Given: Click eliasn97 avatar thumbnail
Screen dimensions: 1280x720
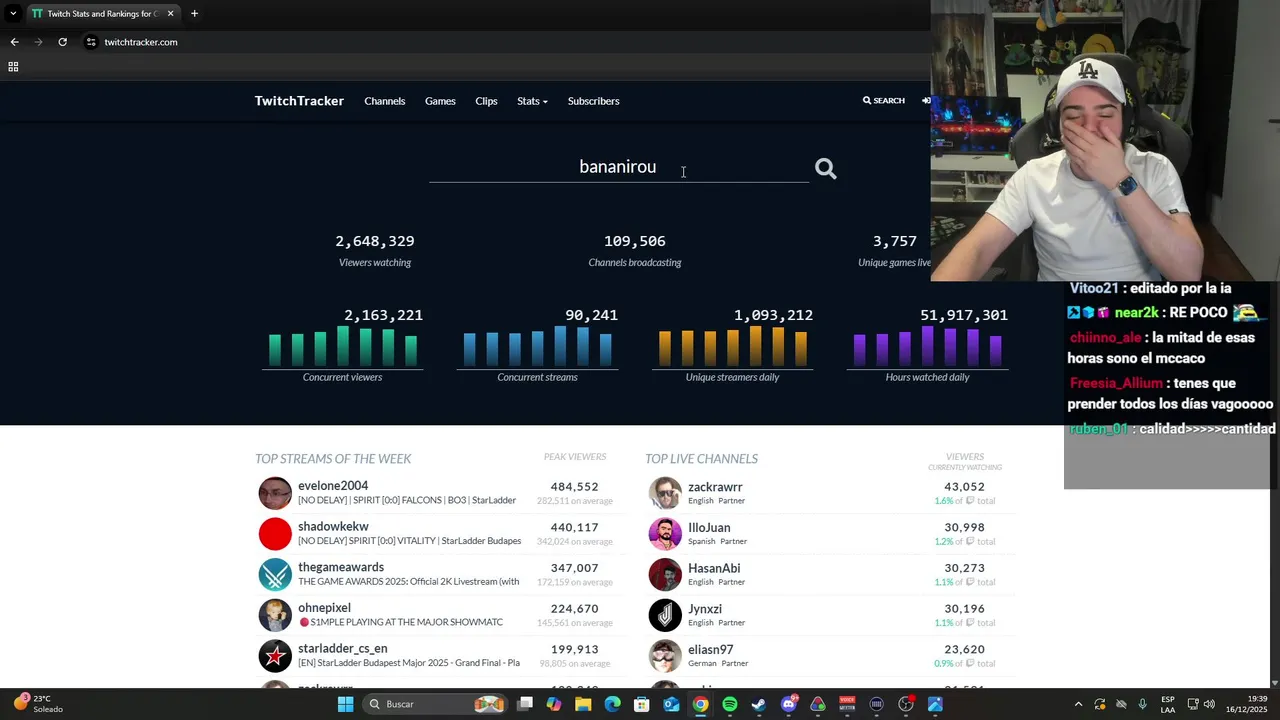Looking at the screenshot, I should click(x=665, y=656).
